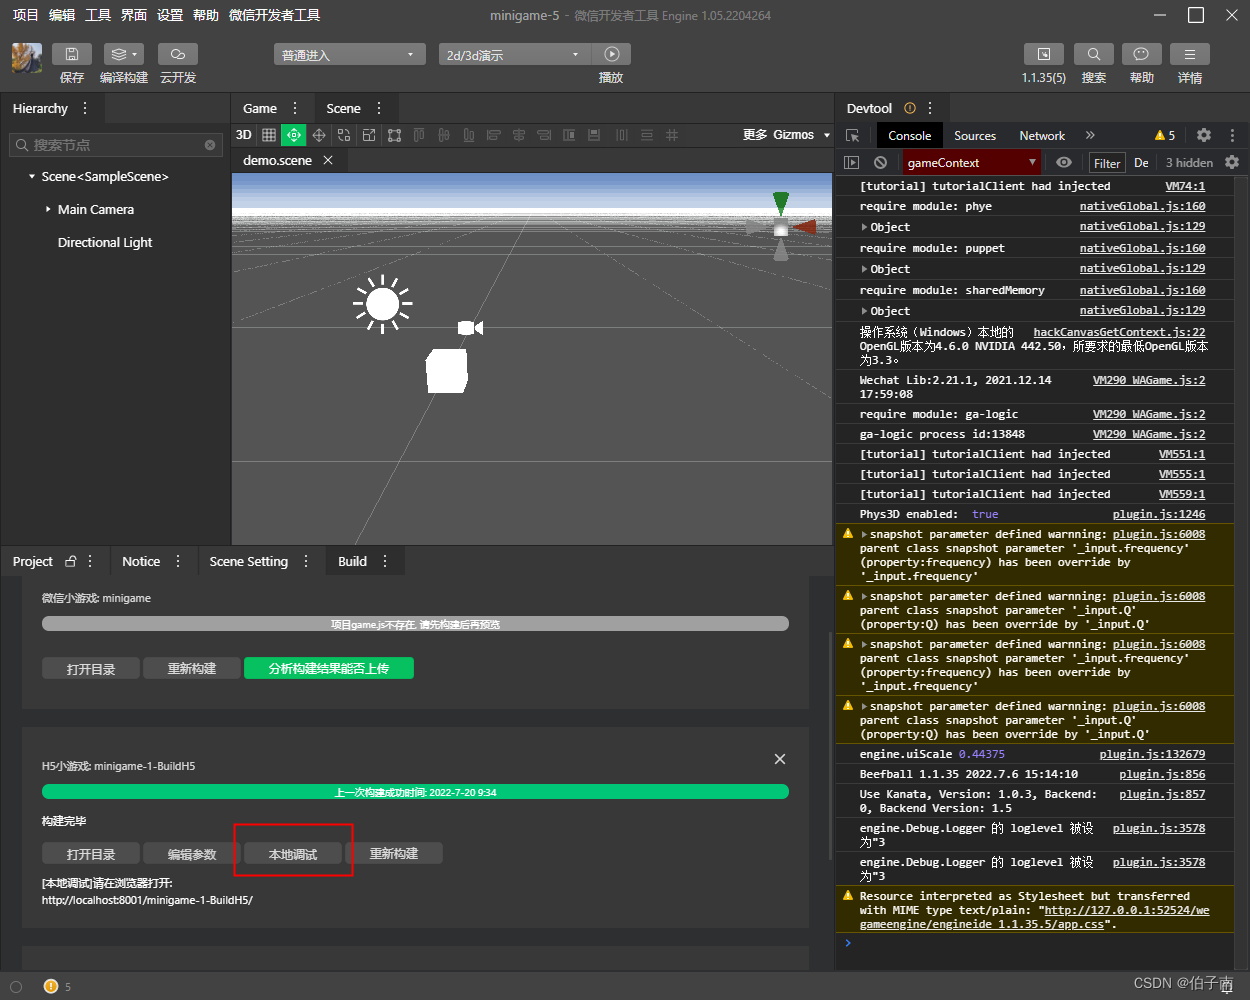
Task: Click the version 1.1.35(5) icon
Action: pyautogui.click(x=1044, y=54)
